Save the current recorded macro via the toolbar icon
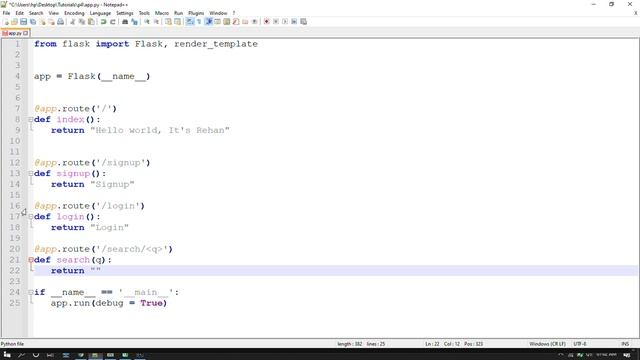640x360 pixels. [303, 22]
